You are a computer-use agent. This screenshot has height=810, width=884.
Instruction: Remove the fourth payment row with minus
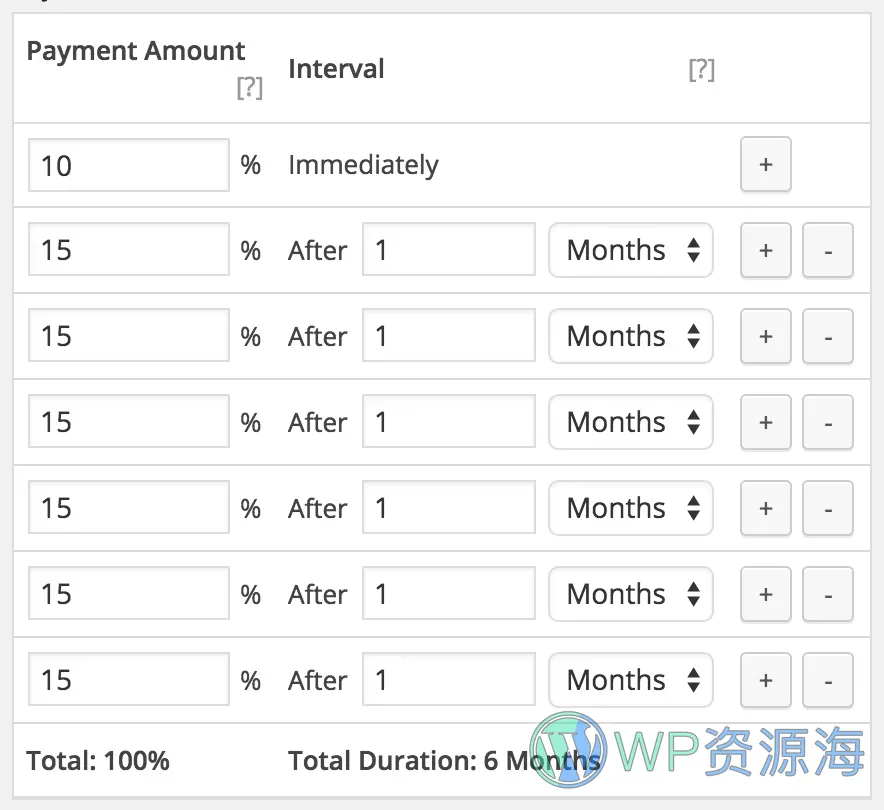pyautogui.click(x=828, y=422)
